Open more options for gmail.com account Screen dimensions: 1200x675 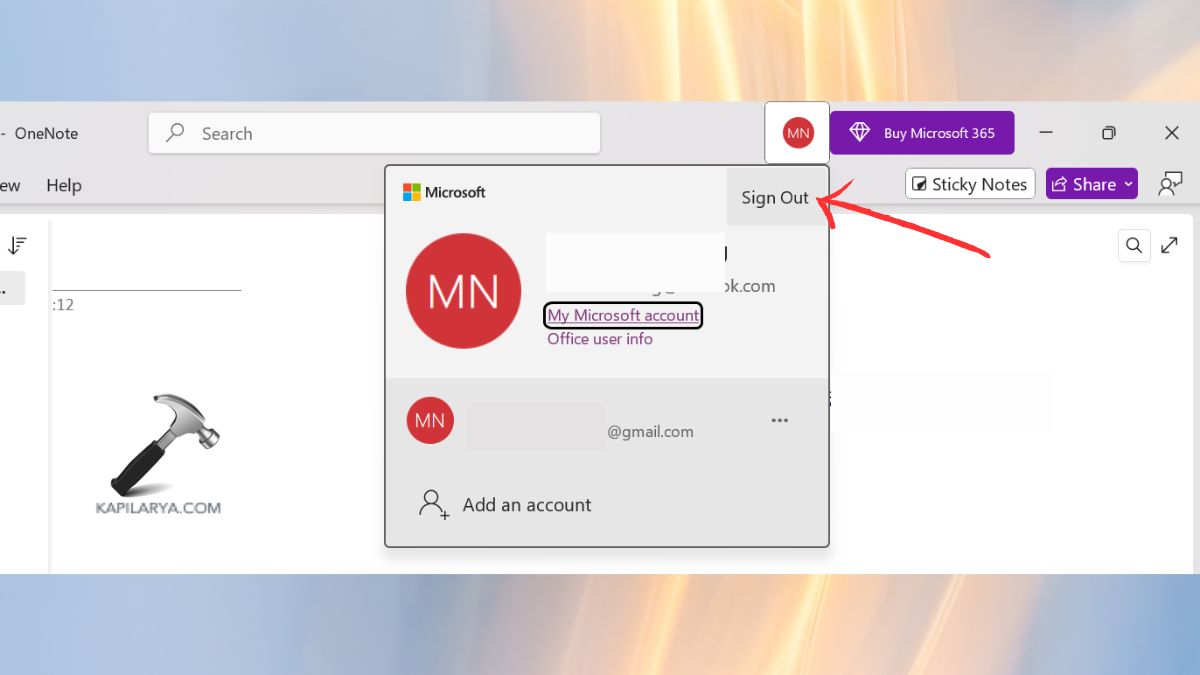[780, 421]
